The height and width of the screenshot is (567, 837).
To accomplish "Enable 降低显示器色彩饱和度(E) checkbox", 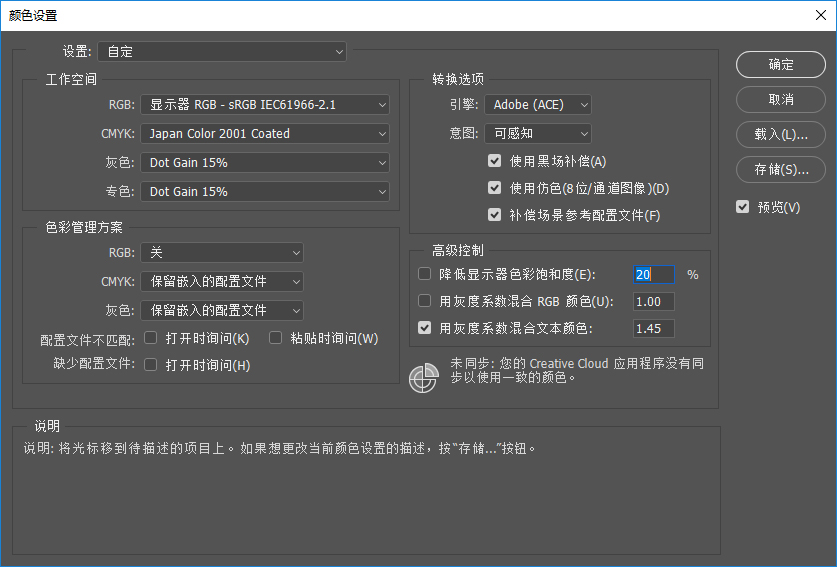I will tap(424, 274).
